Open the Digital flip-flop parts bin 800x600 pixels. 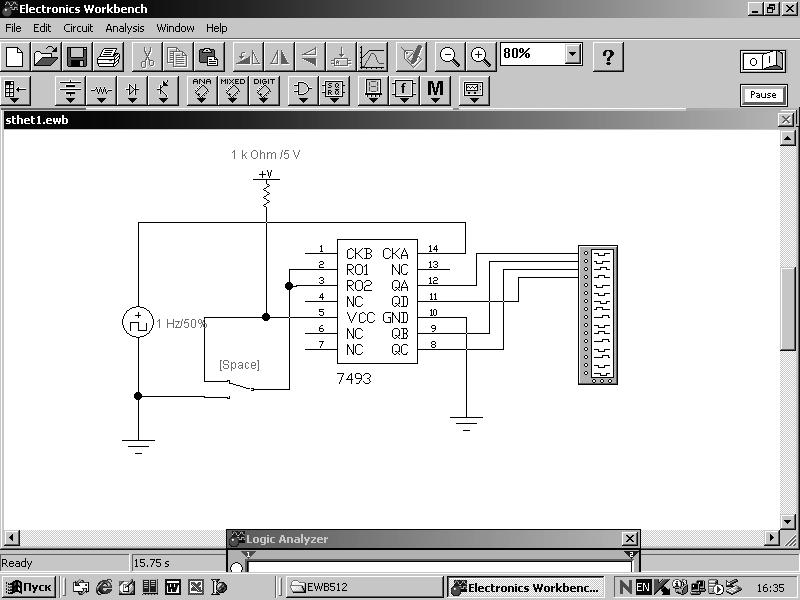[x=334, y=90]
